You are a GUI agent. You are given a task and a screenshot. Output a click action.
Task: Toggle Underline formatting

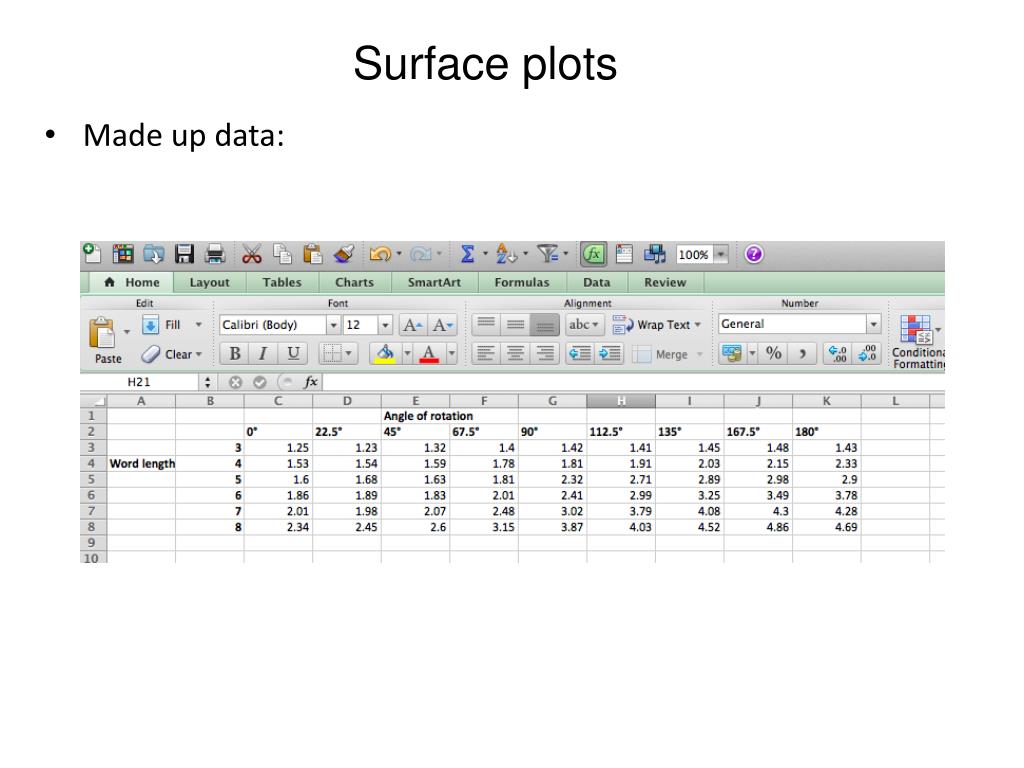pos(292,354)
